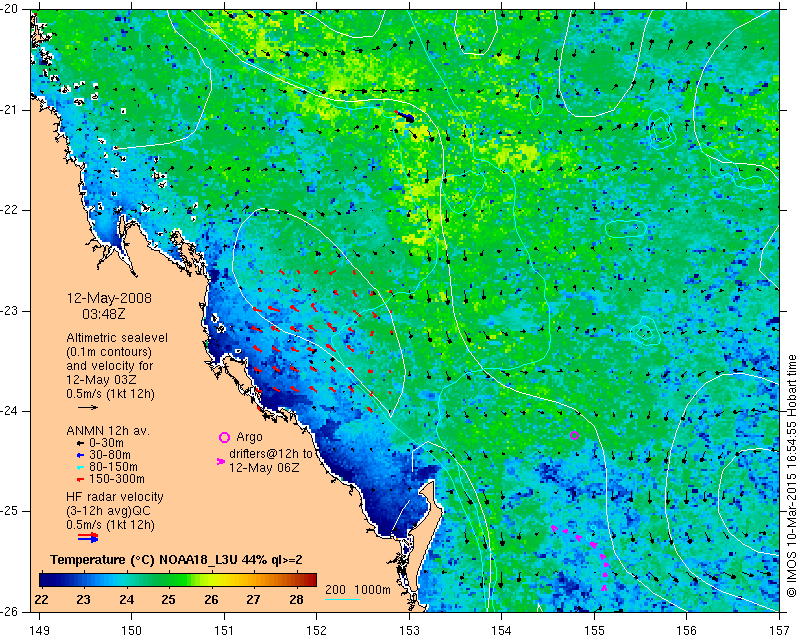Click the 'drifters@12h to' legend text

tap(270, 453)
